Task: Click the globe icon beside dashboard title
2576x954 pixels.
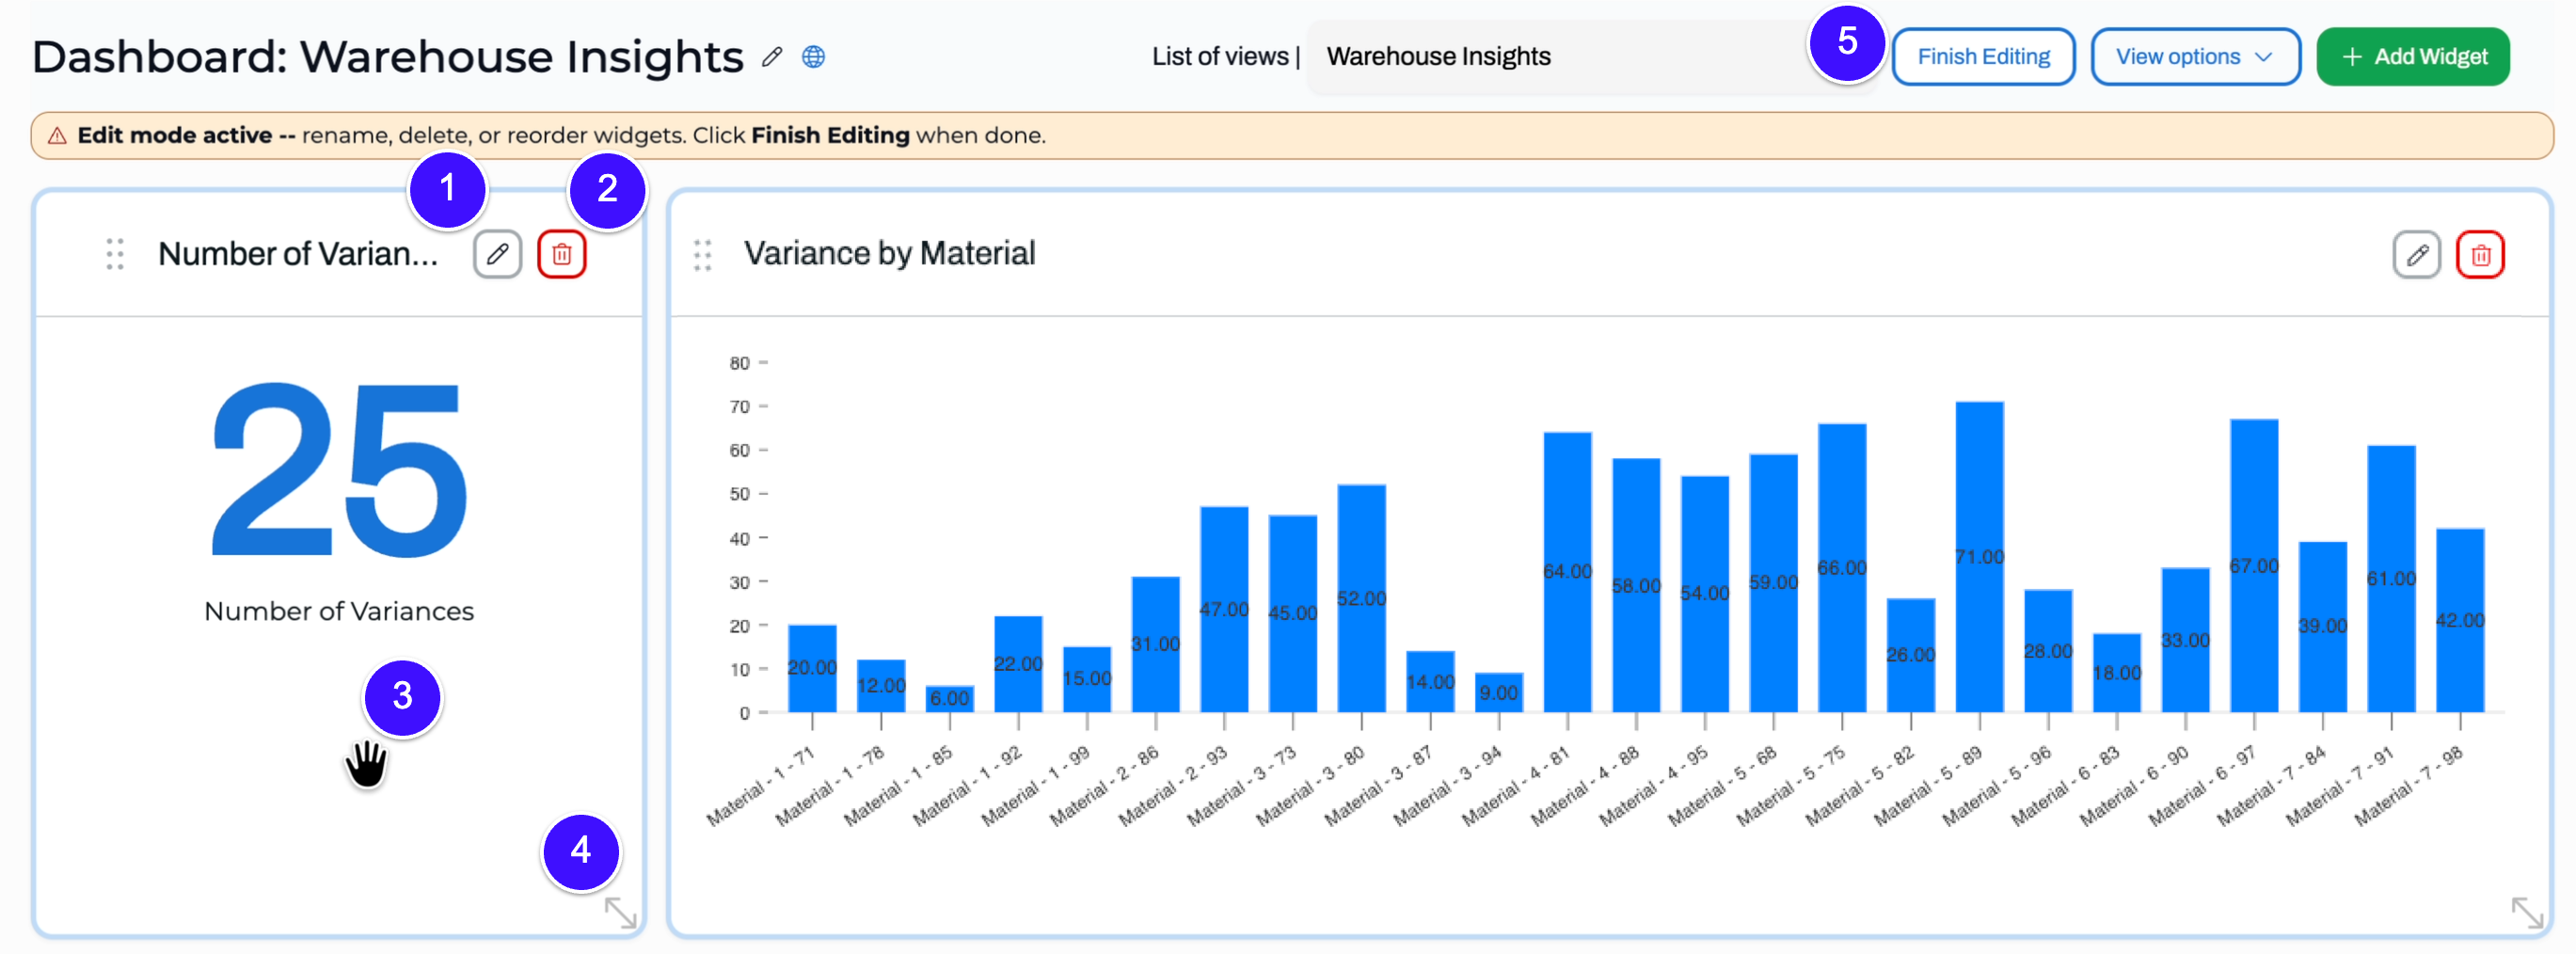Action: [814, 57]
